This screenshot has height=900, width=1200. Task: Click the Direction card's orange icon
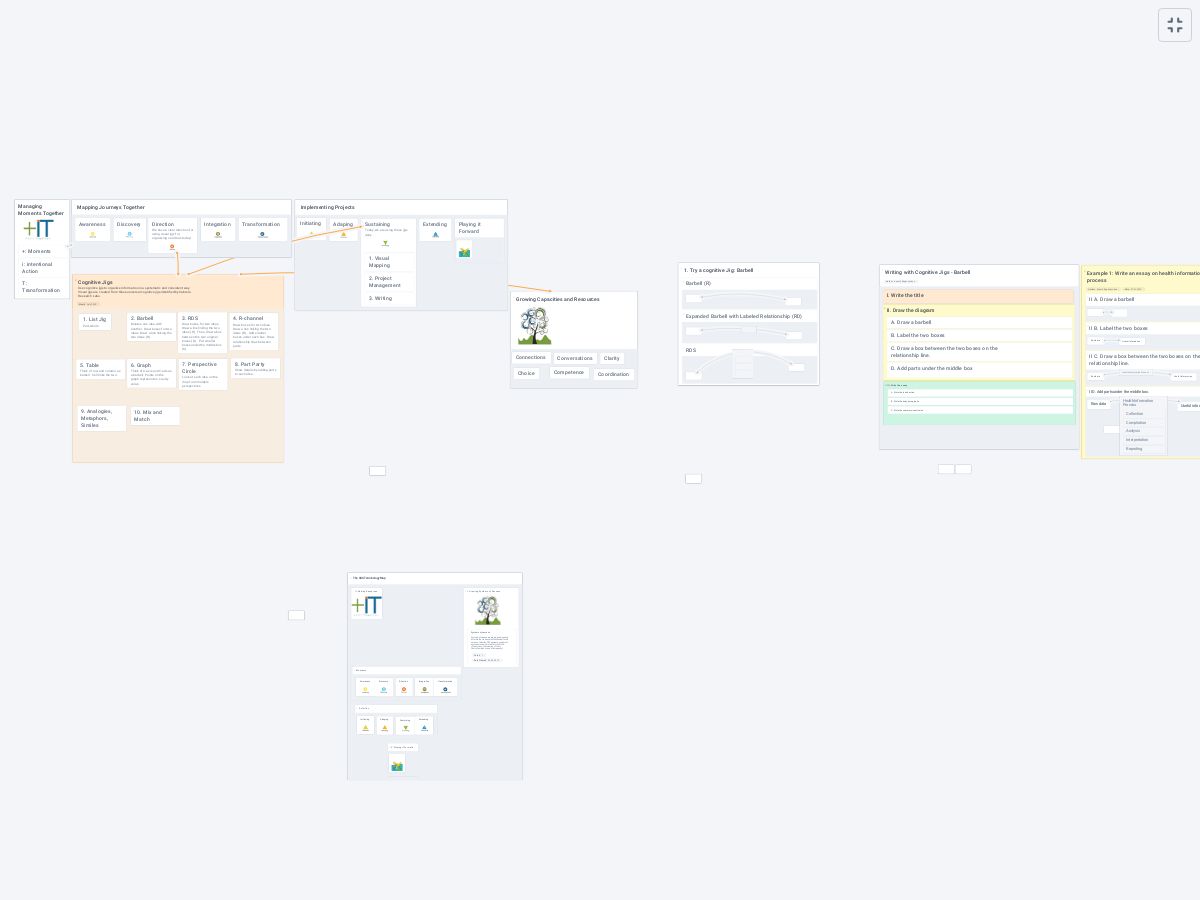(171, 247)
